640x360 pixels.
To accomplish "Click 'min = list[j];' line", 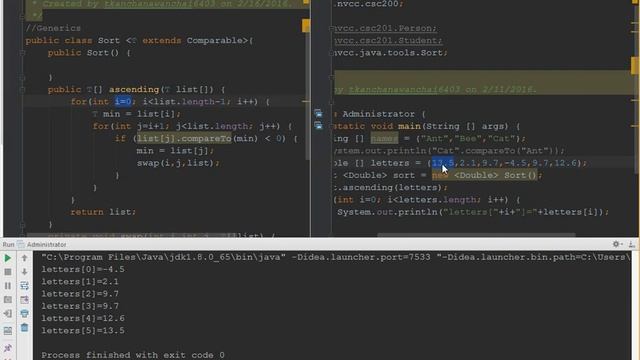I will tap(175, 151).
